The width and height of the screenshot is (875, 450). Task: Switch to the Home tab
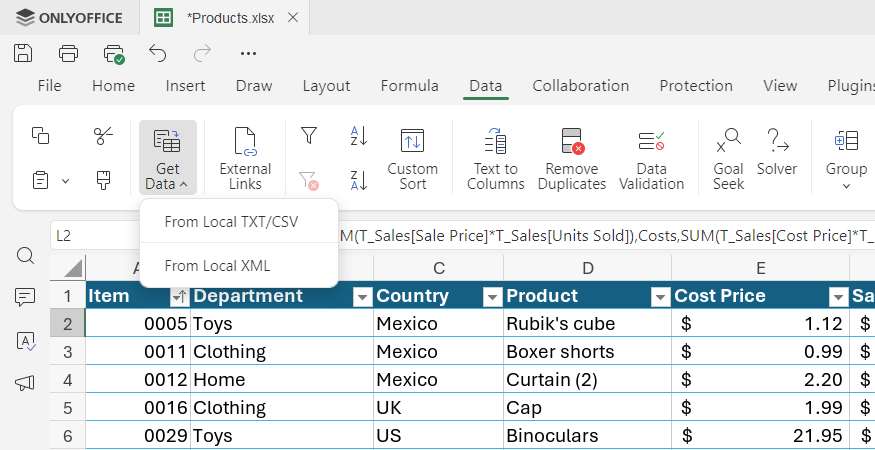coord(113,86)
